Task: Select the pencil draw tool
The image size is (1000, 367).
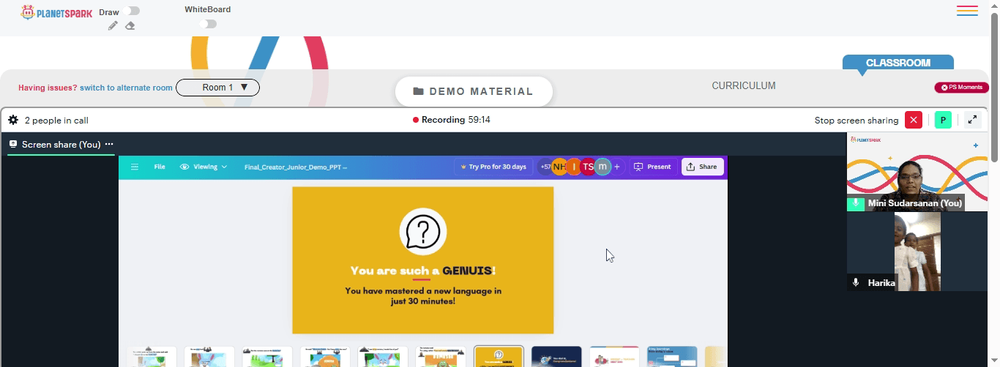Action: (x=113, y=26)
